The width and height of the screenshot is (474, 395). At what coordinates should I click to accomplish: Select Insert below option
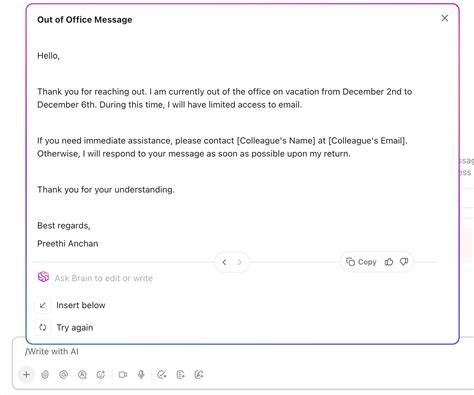pos(71,305)
